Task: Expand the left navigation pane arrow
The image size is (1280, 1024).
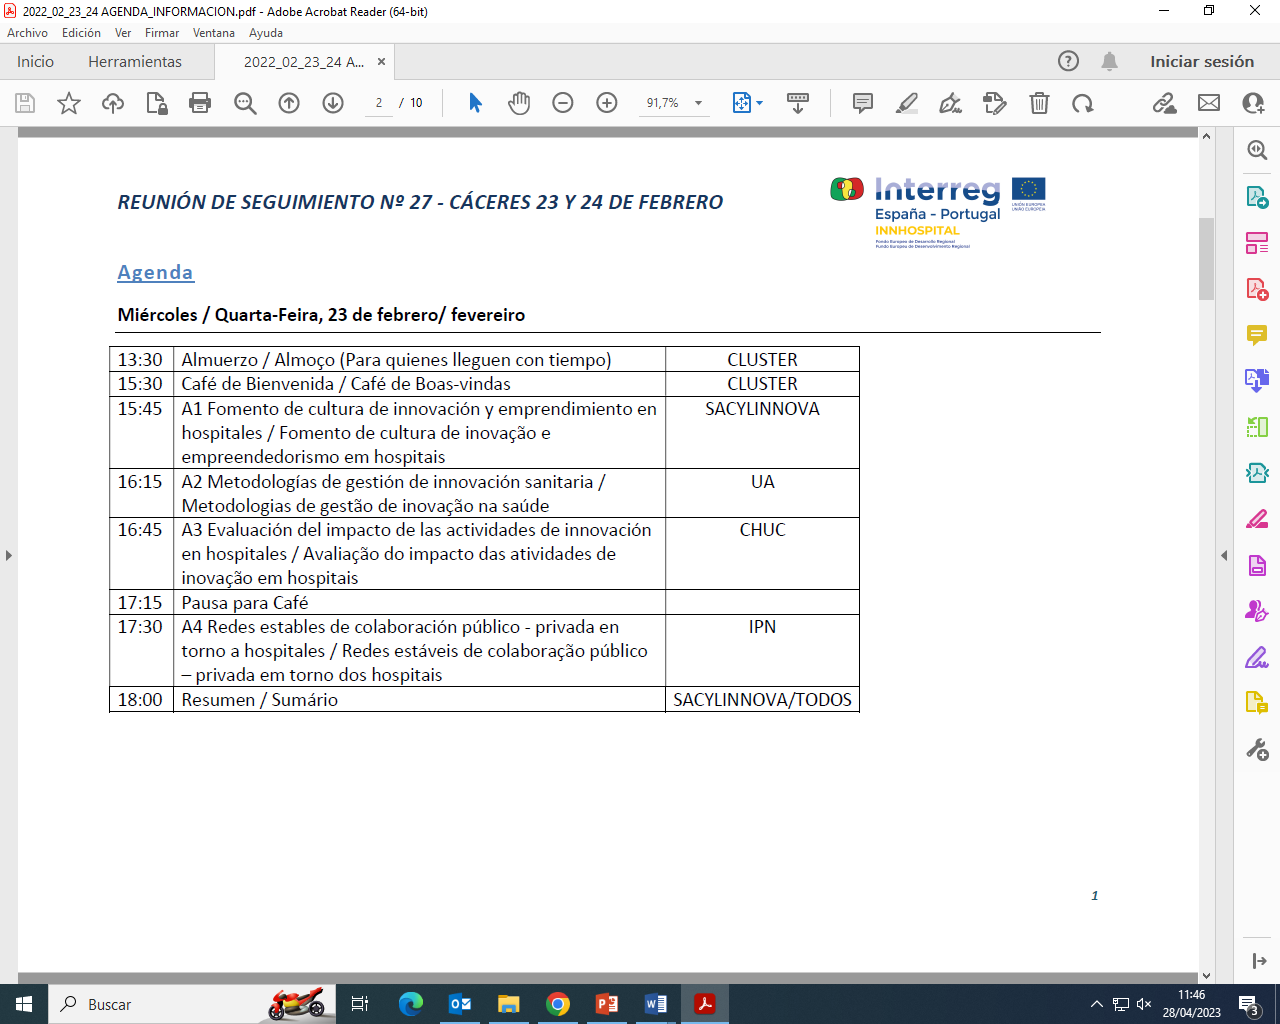Action: (x=9, y=555)
